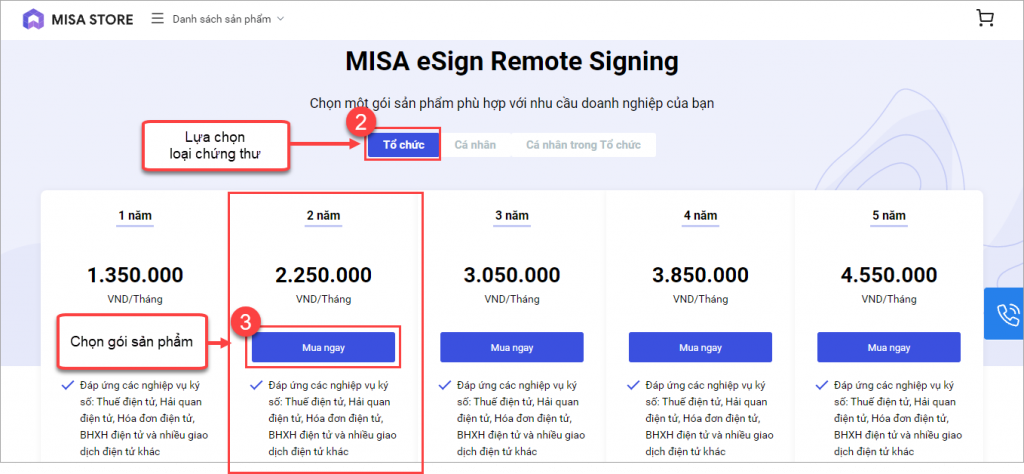Click the MISA STORE logo
This screenshot has height=474, width=1024.
[78, 19]
